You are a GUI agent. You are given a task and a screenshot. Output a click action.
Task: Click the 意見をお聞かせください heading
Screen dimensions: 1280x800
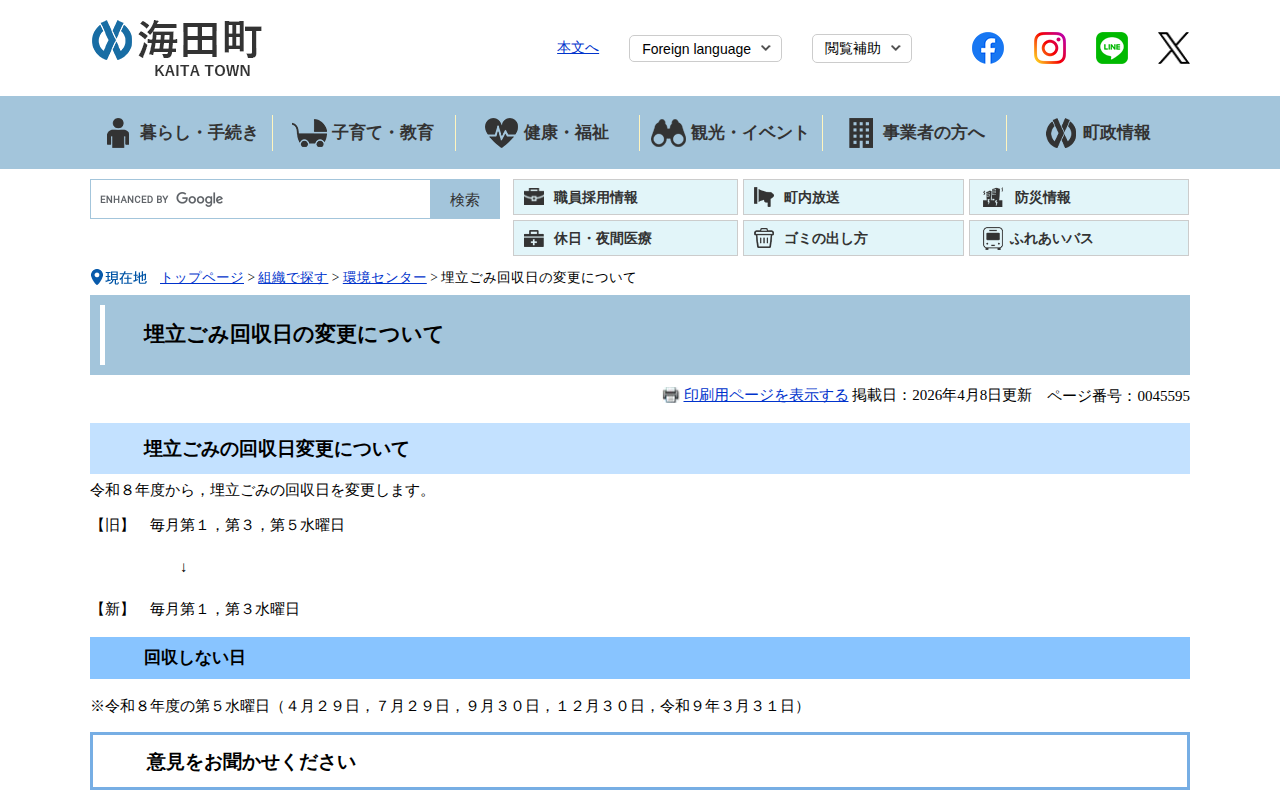251,762
